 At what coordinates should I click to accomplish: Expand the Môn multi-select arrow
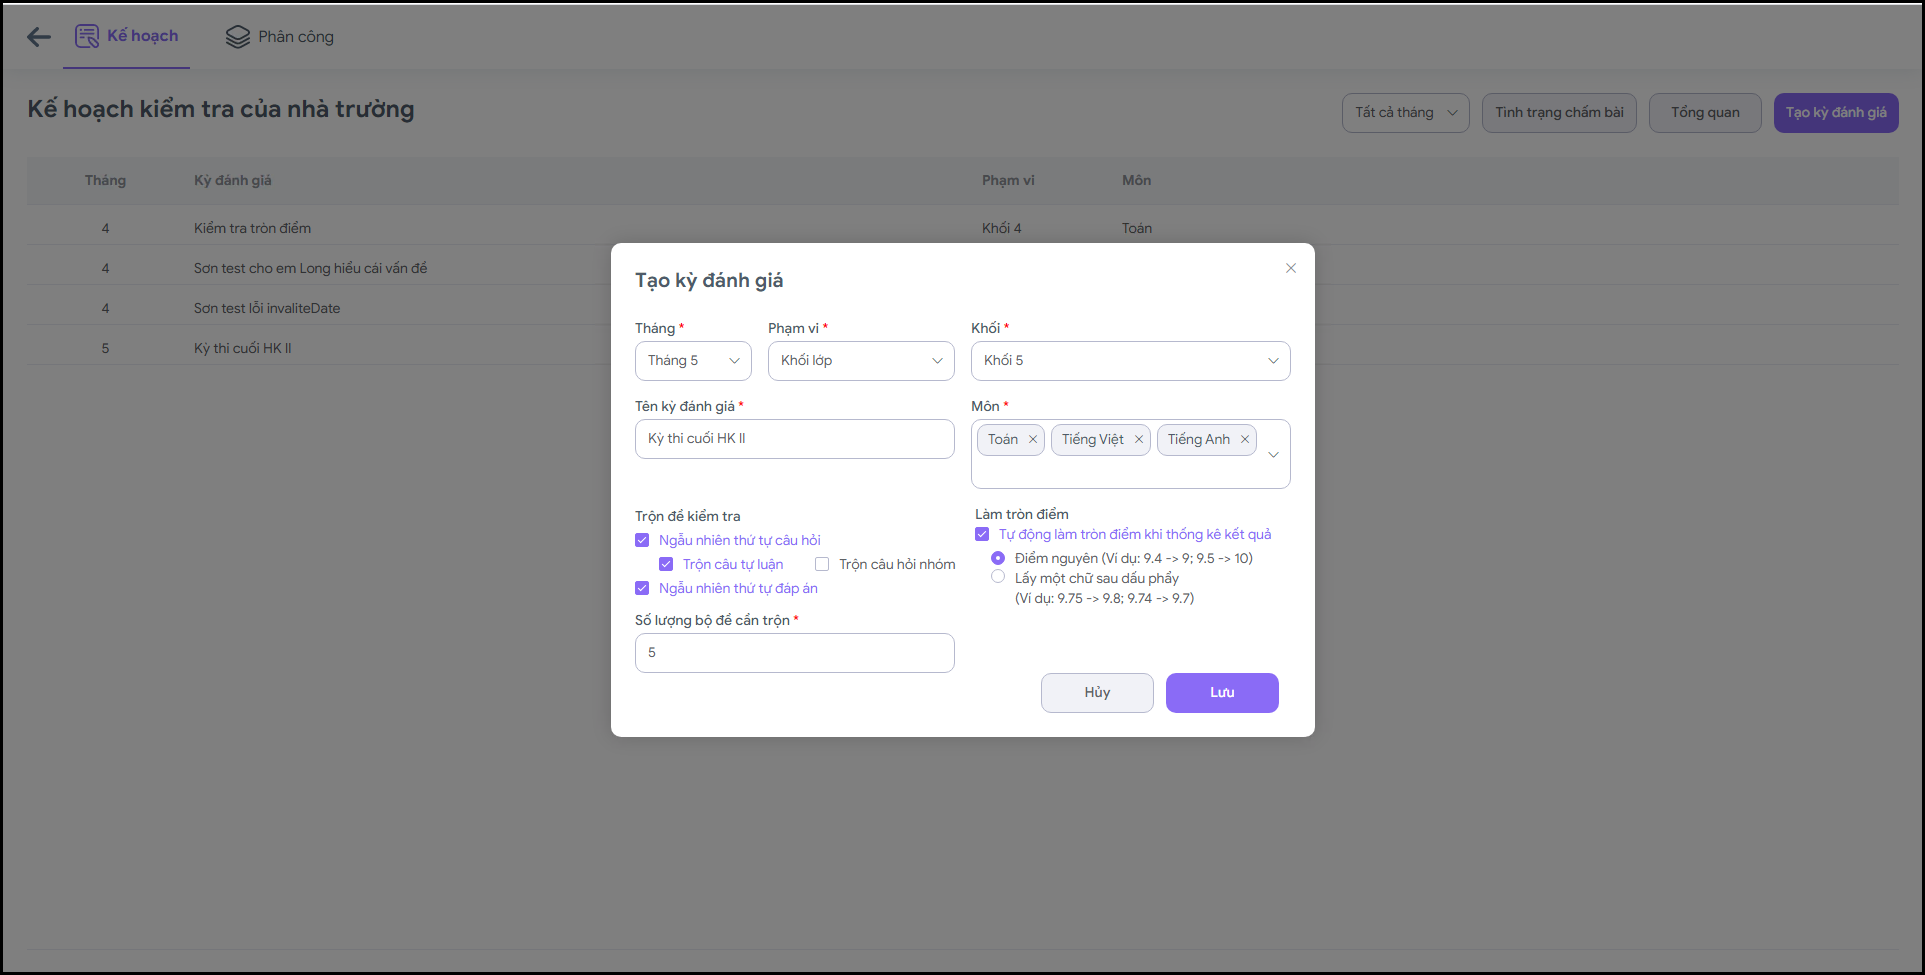point(1273,455)
